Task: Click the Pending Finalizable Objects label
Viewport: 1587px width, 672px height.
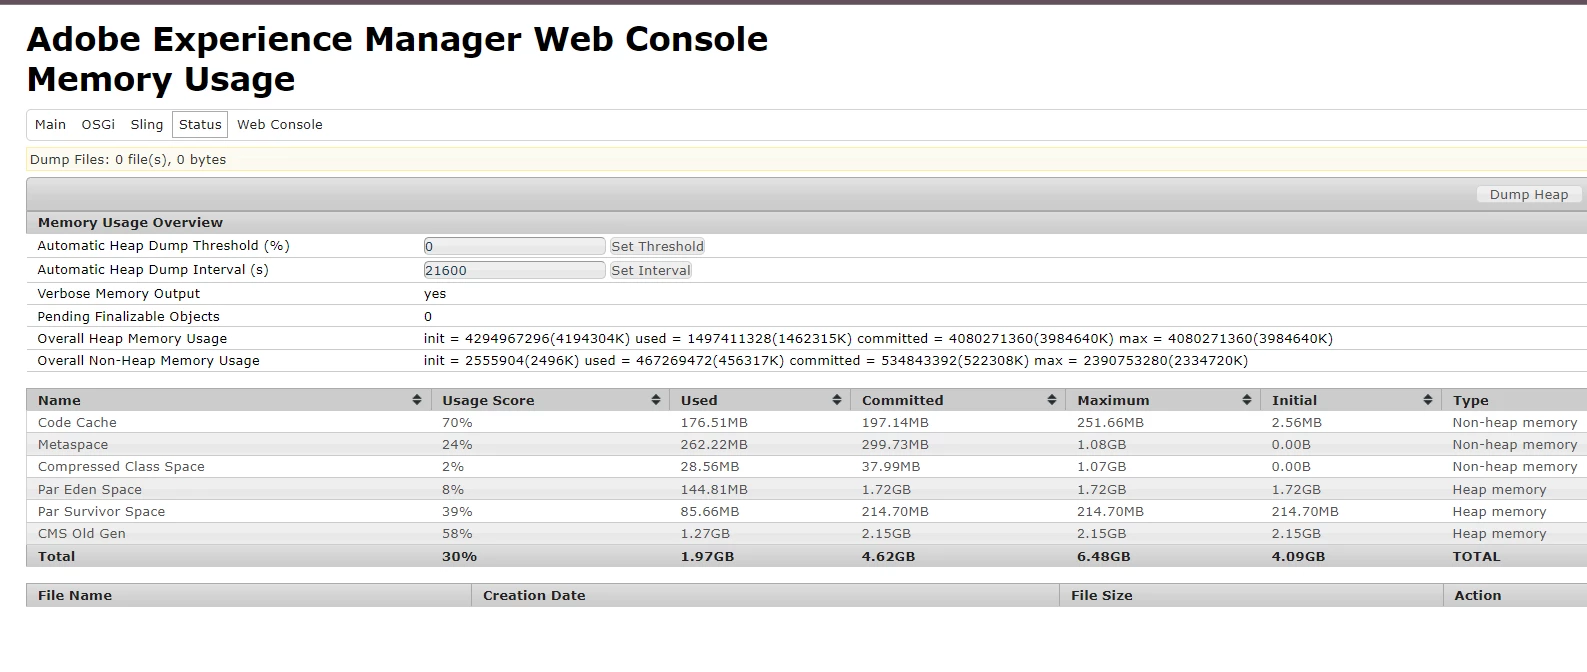Action: 128,317
